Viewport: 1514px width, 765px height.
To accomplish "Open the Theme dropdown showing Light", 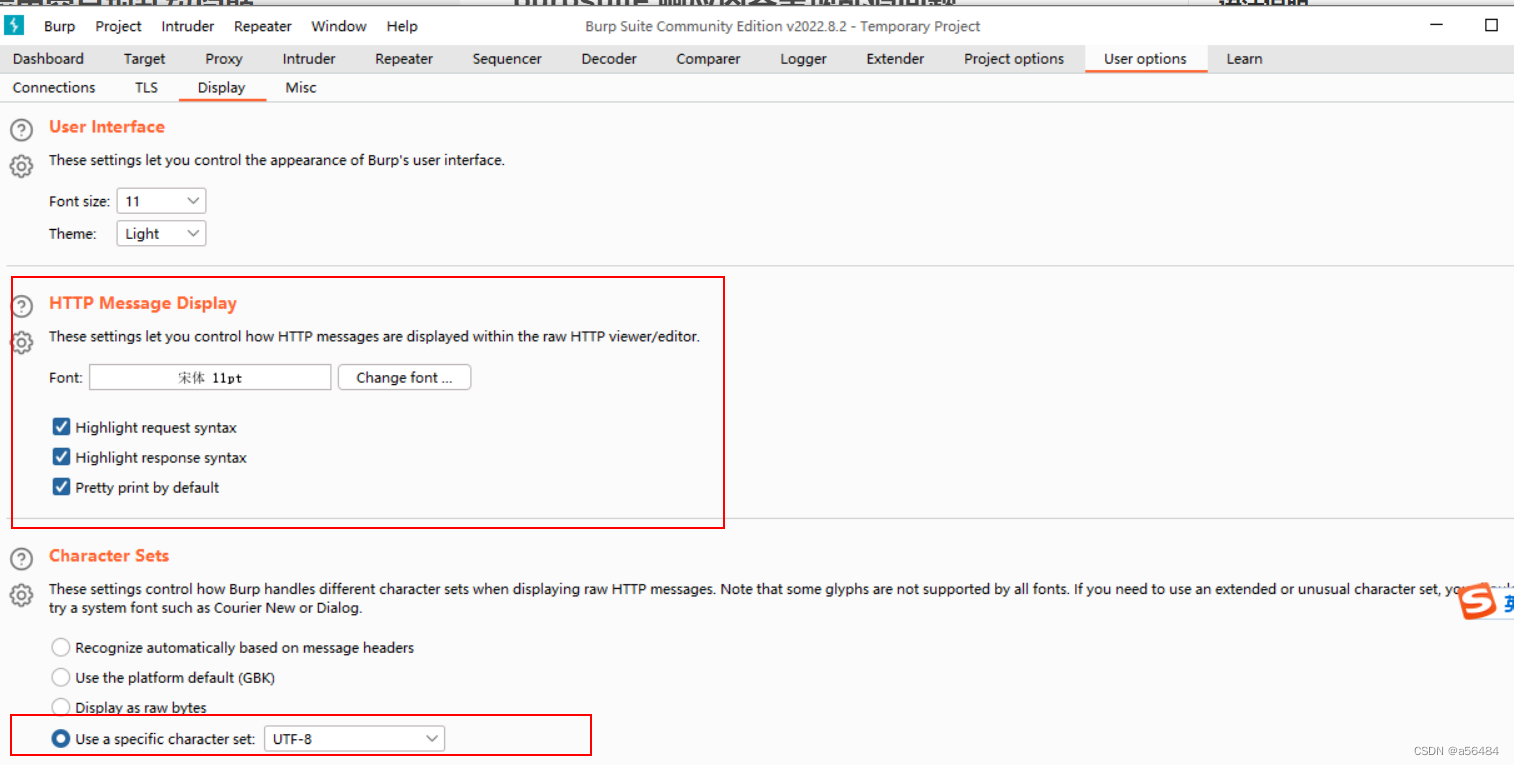I will (161, 233).
